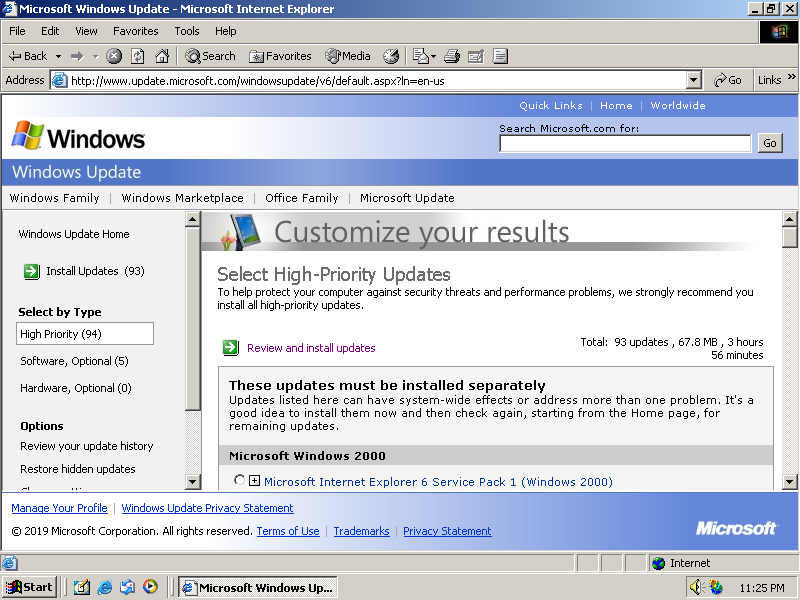Click the Mail toolbar icon
Screen dimensions: 800x600
[x=420, y=56]
